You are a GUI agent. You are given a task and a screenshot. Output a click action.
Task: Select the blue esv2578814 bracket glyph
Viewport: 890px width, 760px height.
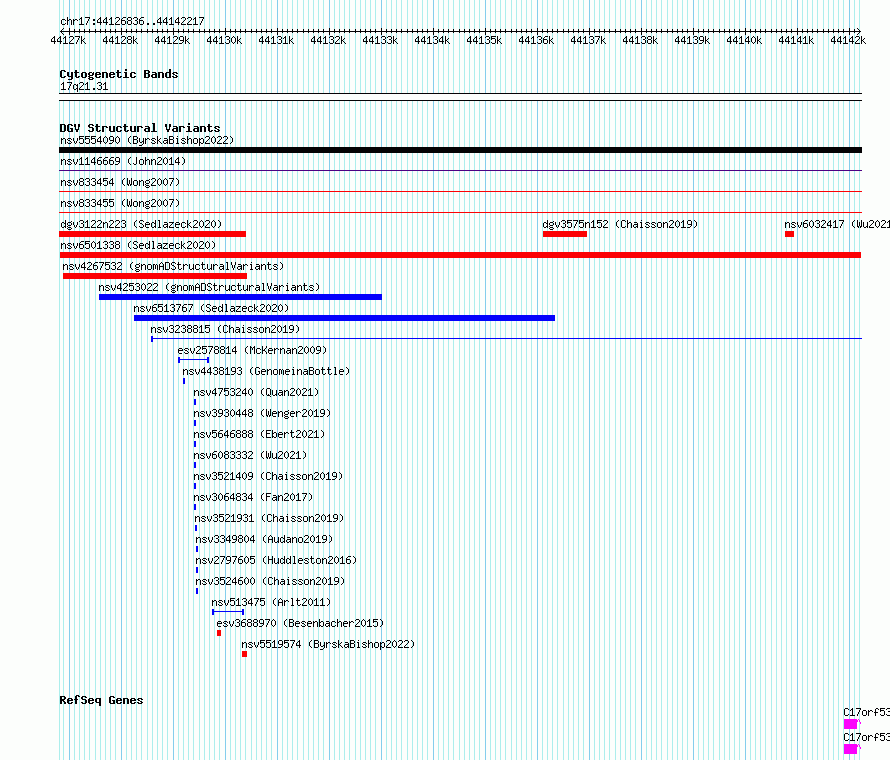tap(194, 360)
